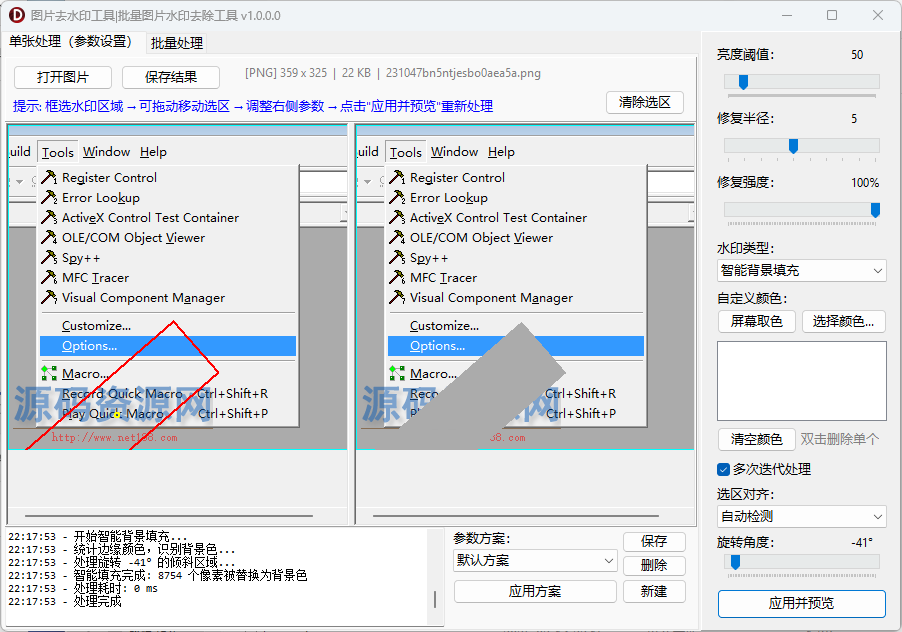
Task: Click the 打开图片 button
Action: click(61, 77)
